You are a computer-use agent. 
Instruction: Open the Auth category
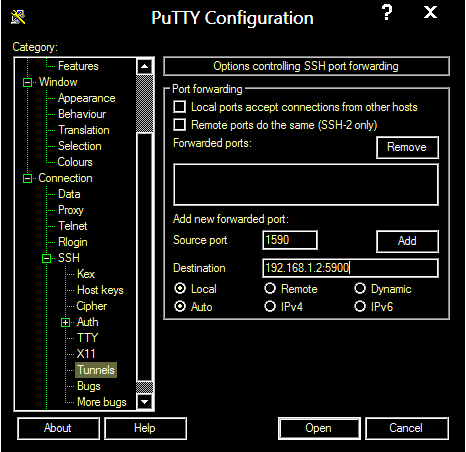88,322
